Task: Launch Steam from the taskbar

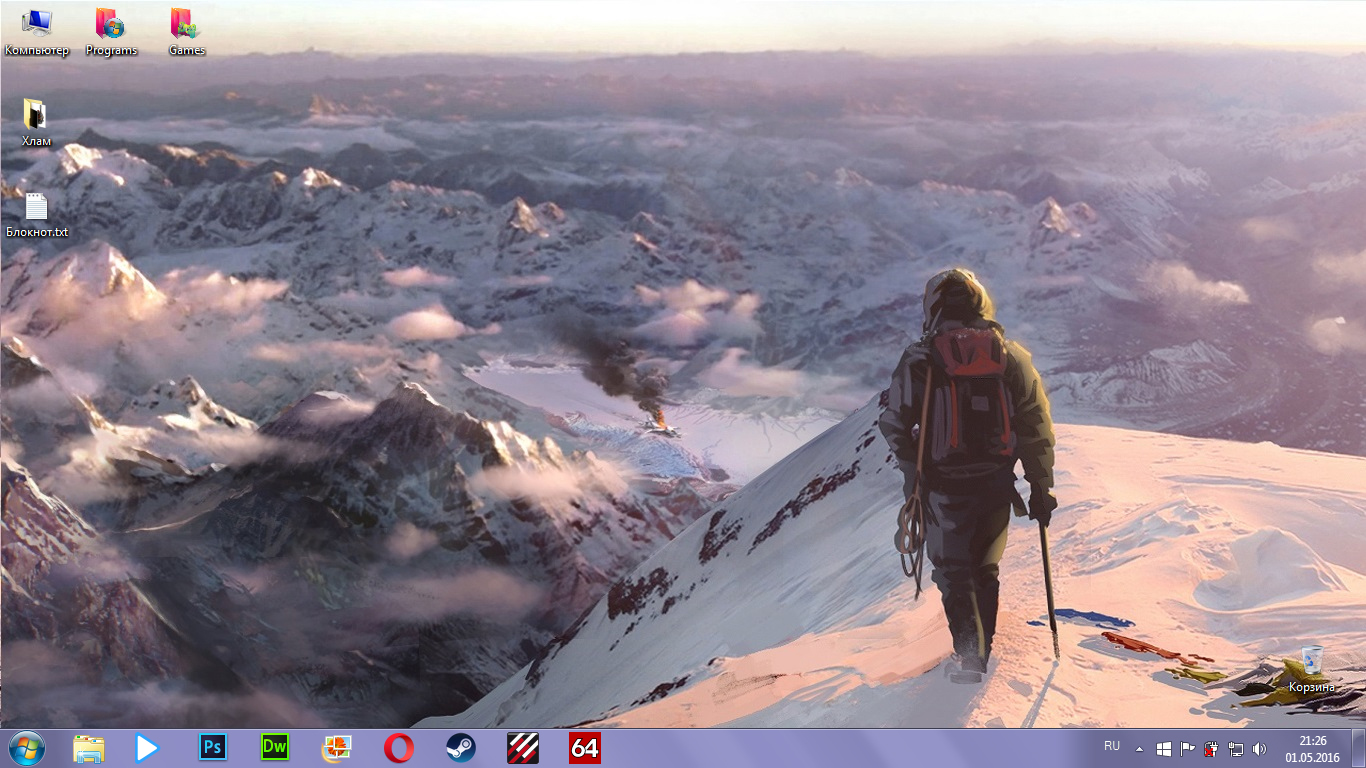Action: [x=461, y=748]
